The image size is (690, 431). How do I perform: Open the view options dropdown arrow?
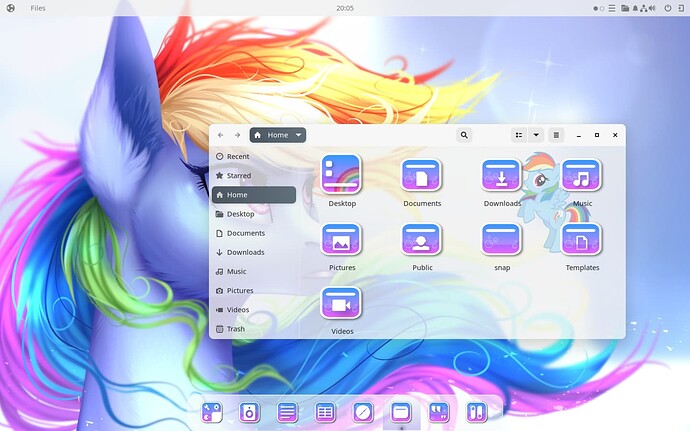pyautogui.click(x=536, y=135)
